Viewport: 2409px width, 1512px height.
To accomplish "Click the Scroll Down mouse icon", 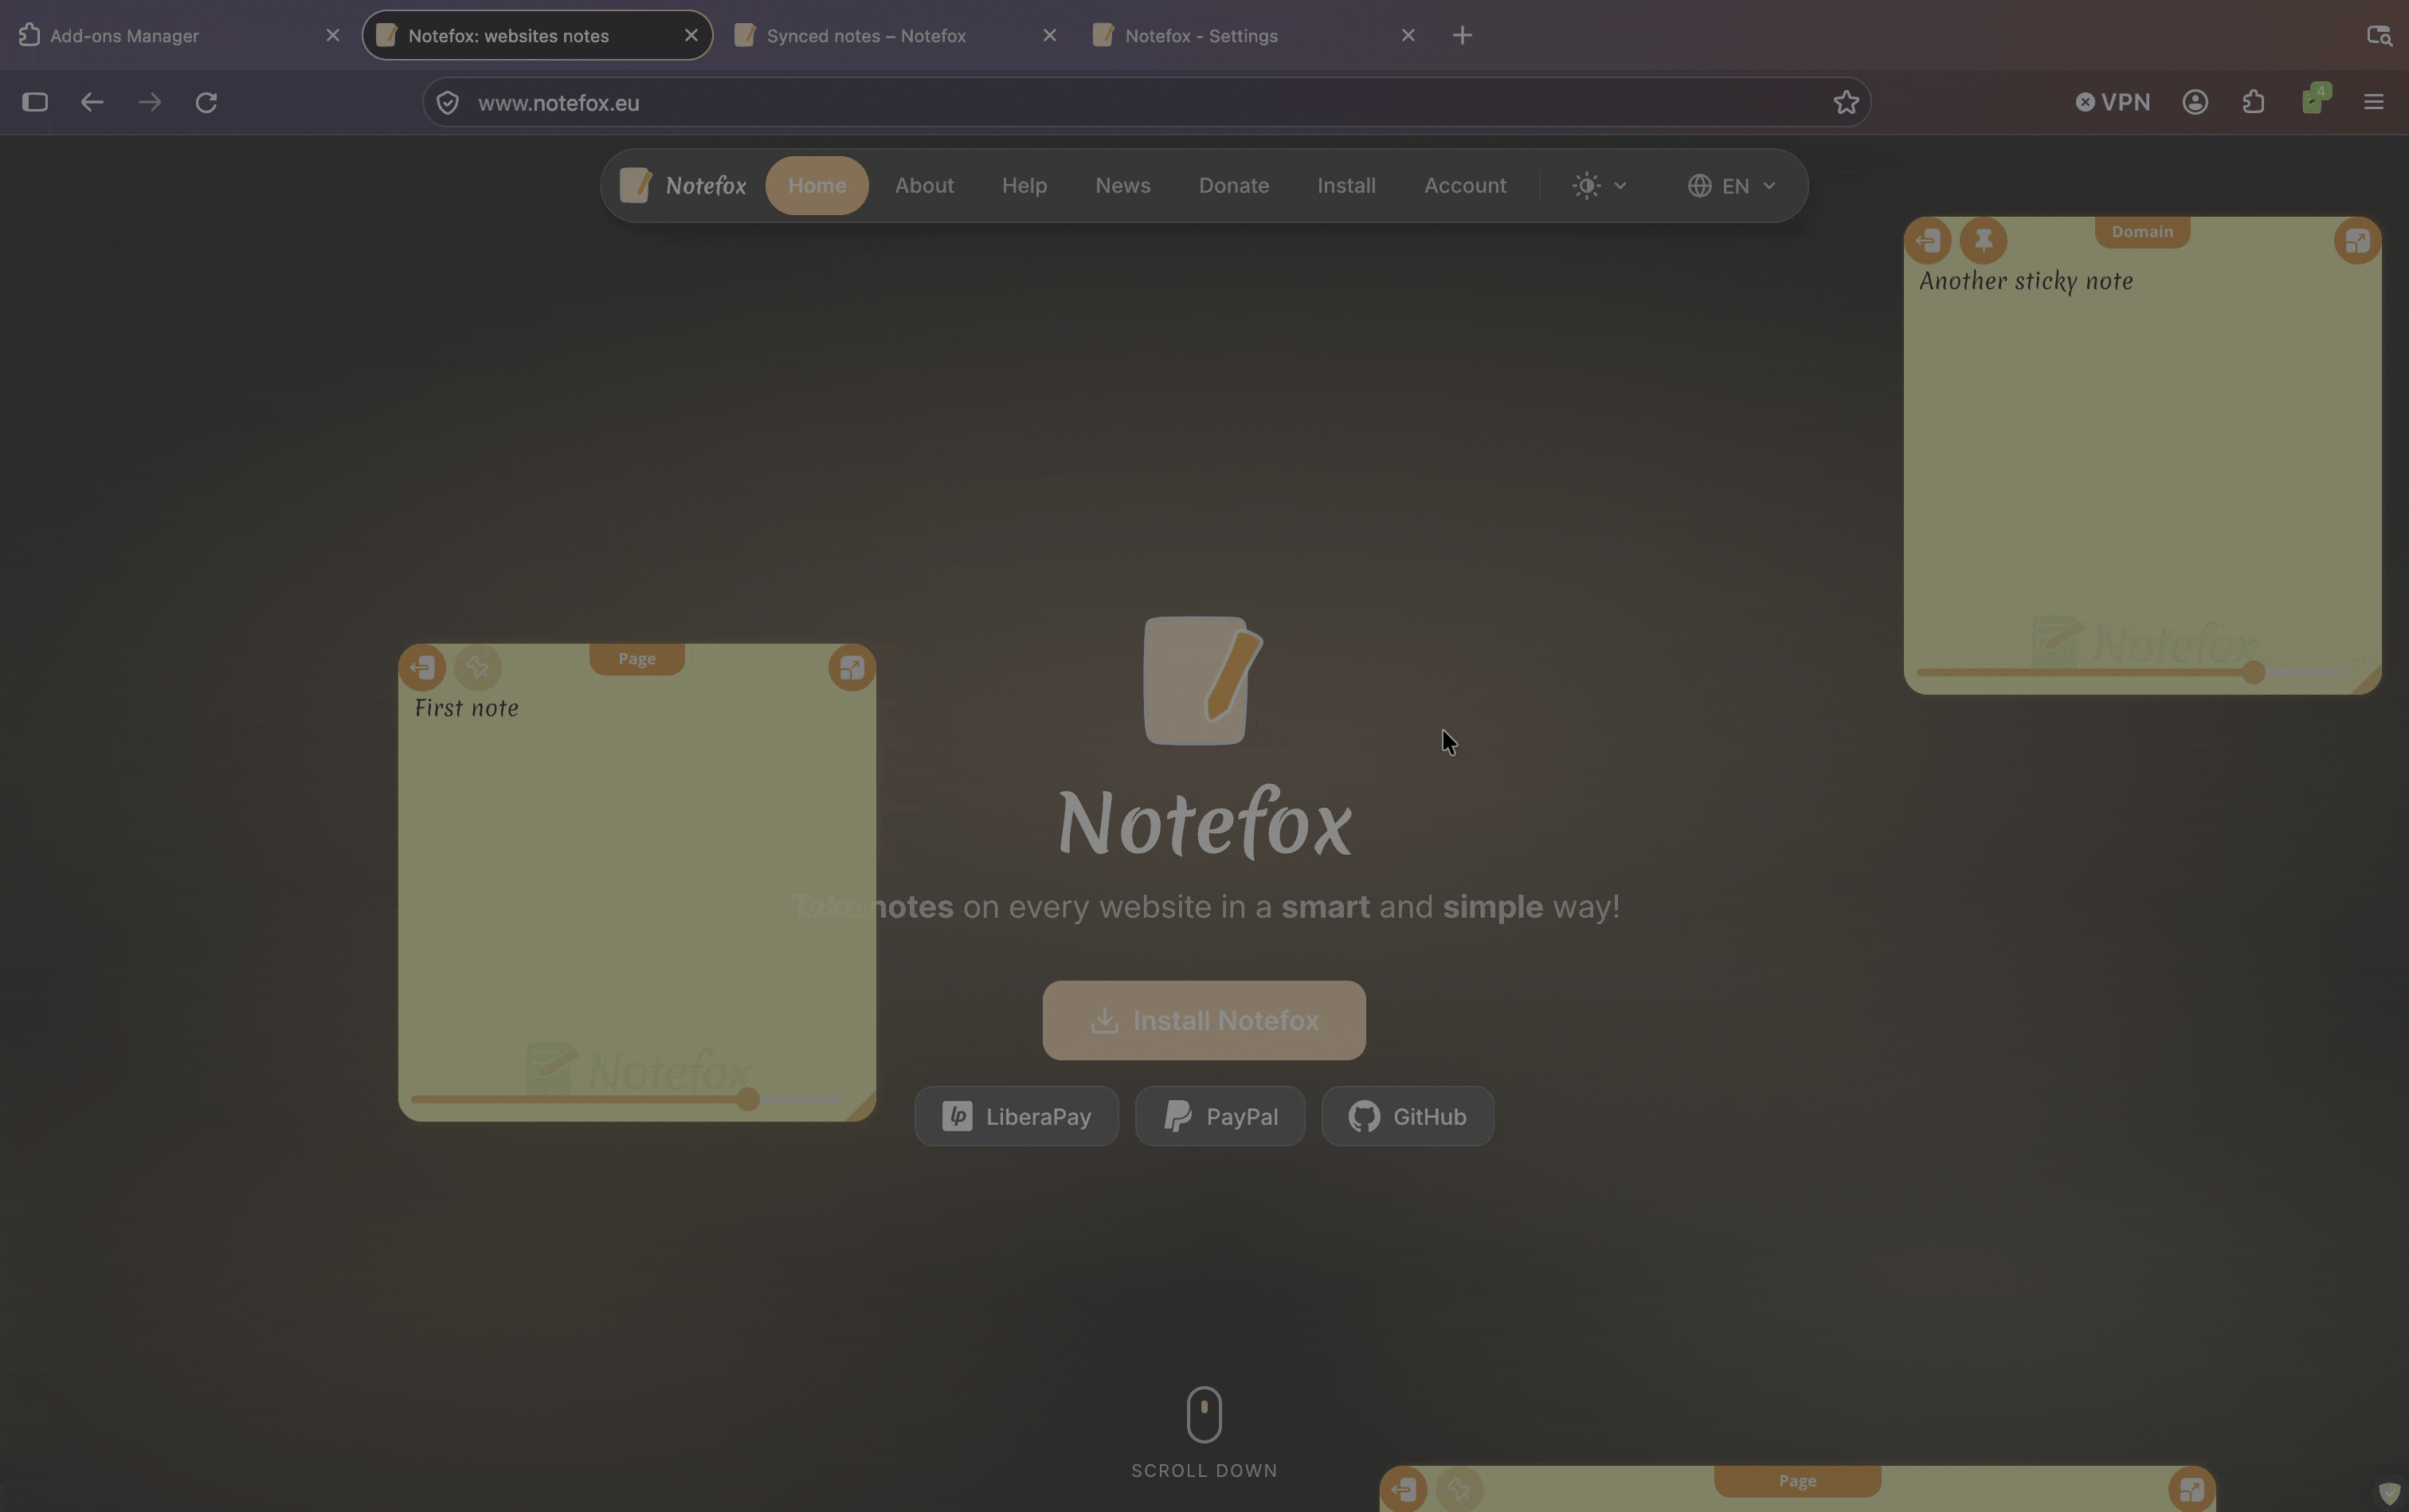I will tap(1204, 1414).
